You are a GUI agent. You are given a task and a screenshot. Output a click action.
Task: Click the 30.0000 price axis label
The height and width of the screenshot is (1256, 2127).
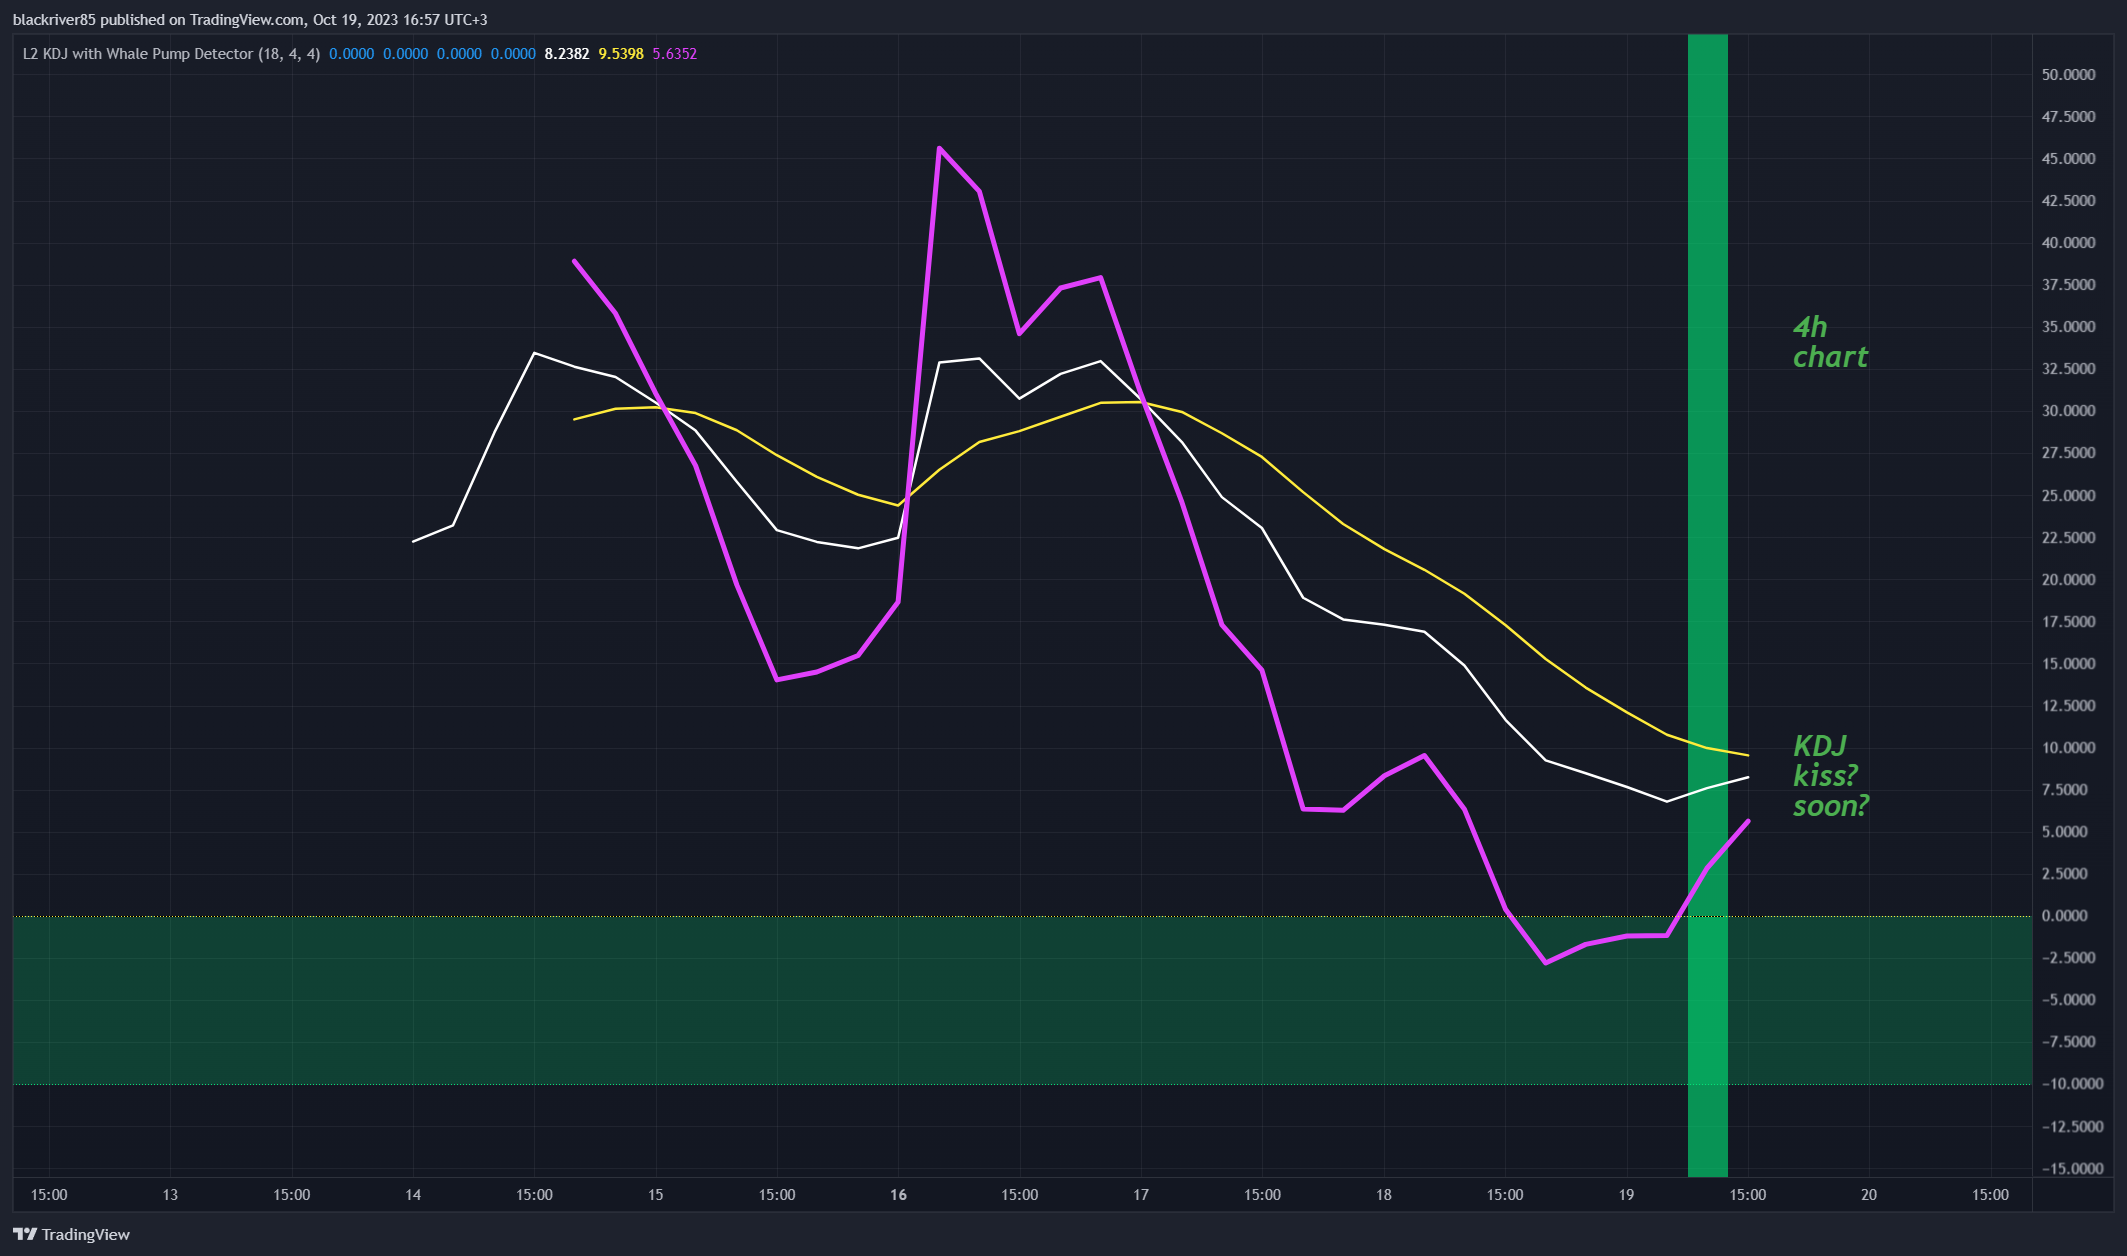coord(2068,411)
